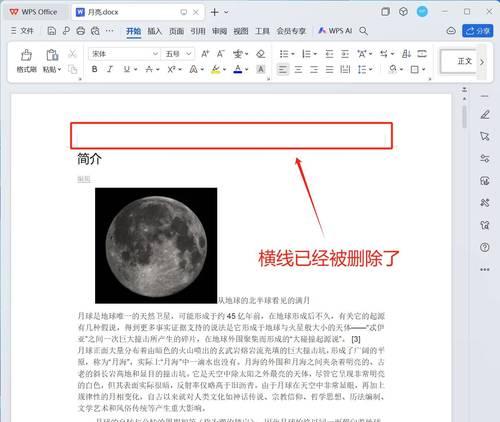Open the sidebar help question icon
This screenshot has height=422, width=500.
pos(485,247)
